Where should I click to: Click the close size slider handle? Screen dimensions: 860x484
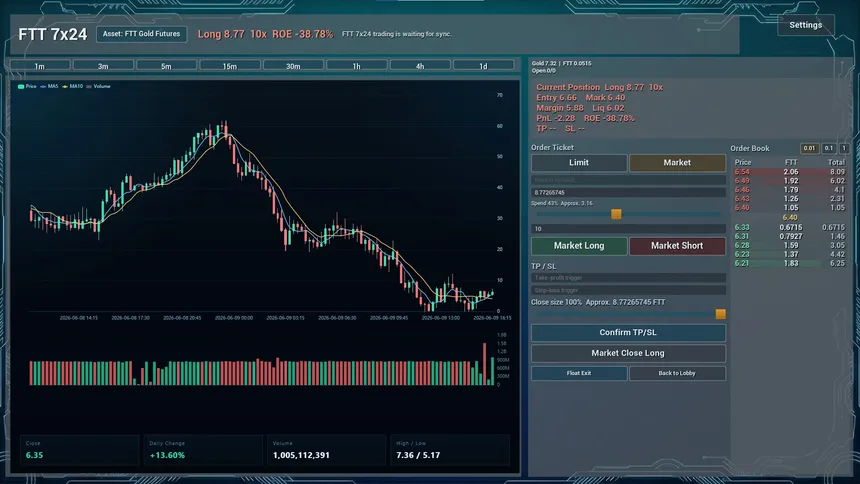[720, 314]
